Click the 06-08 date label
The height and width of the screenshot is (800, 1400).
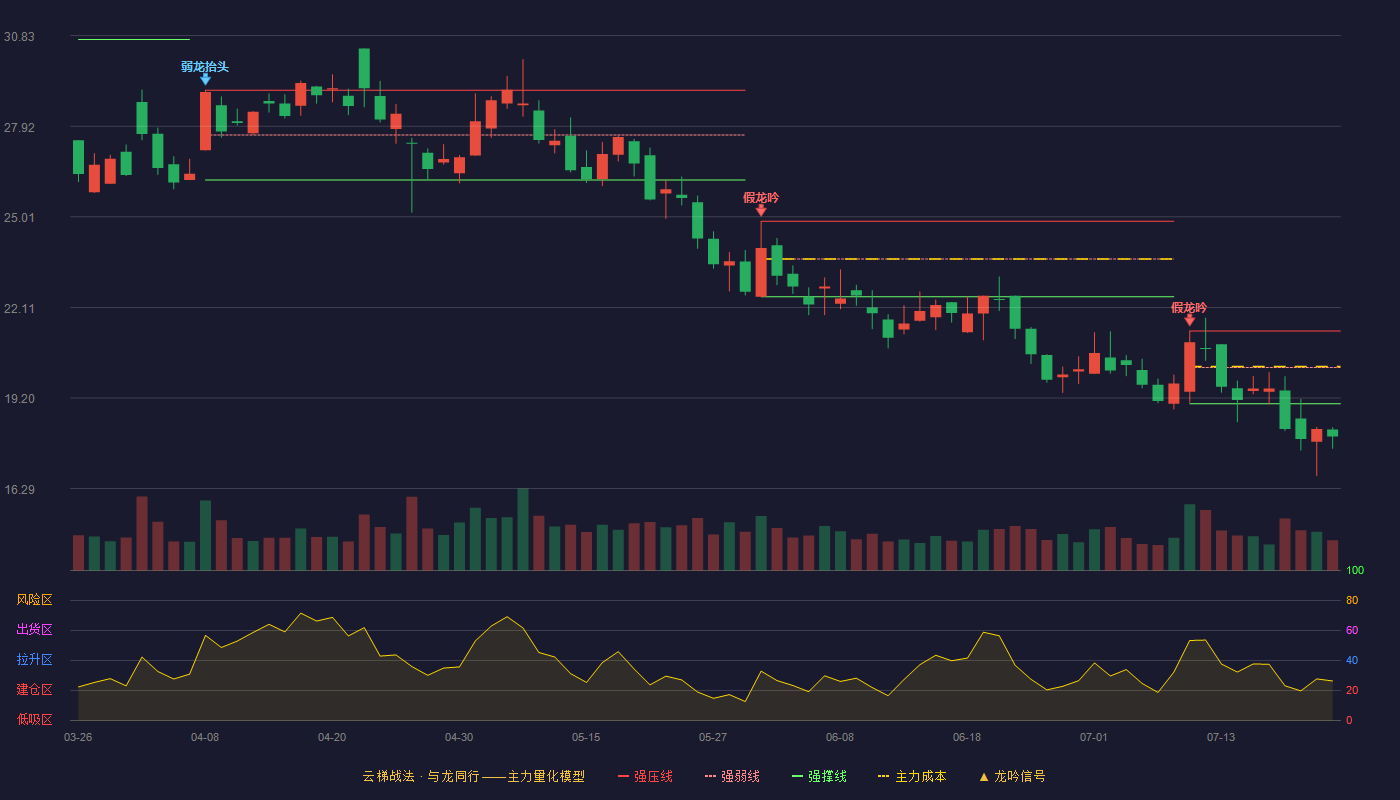point(840,737)
